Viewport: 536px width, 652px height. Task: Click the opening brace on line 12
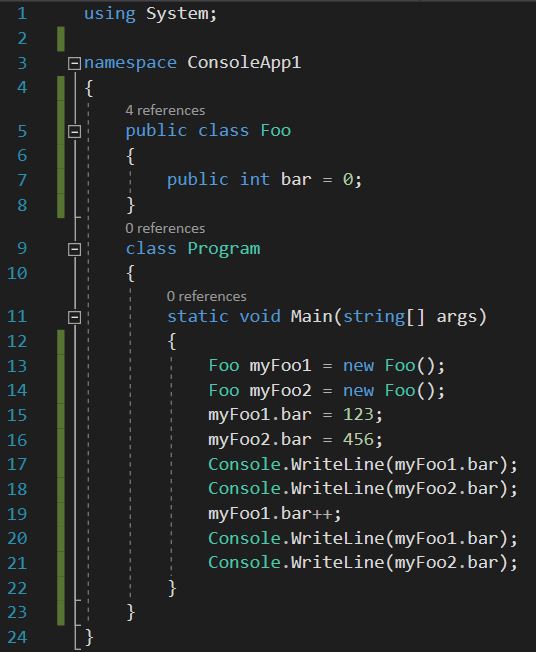pyautogui.click(x=172, y=342)
